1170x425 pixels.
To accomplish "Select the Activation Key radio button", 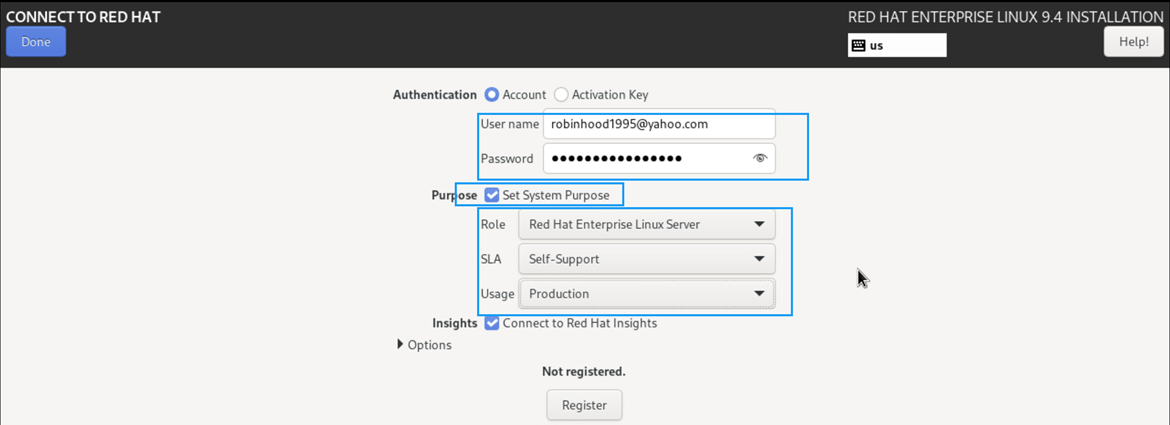I will pyautogui.click(x=561, y=95).
